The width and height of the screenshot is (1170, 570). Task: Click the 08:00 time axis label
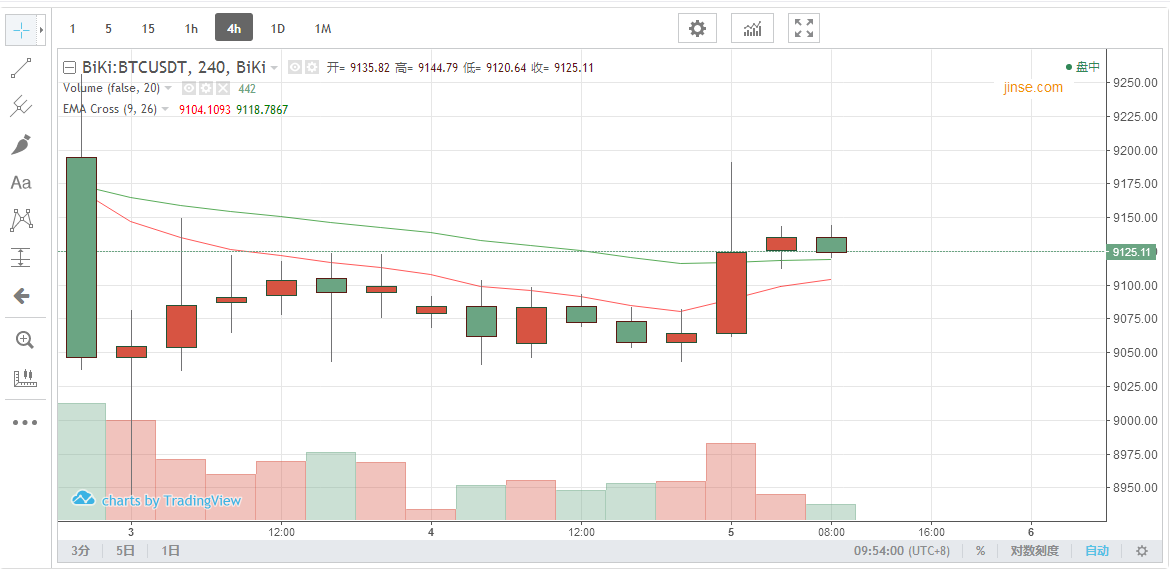click(831, 532)
